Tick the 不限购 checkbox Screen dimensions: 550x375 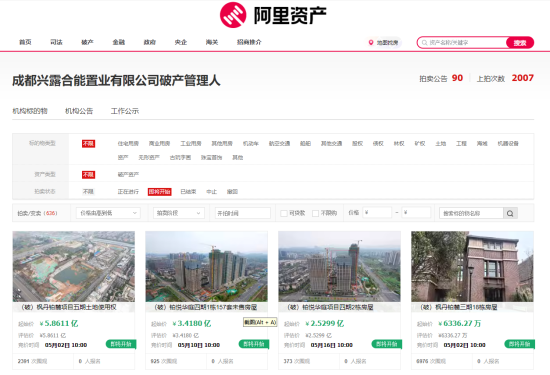click(x=315, y=213)
